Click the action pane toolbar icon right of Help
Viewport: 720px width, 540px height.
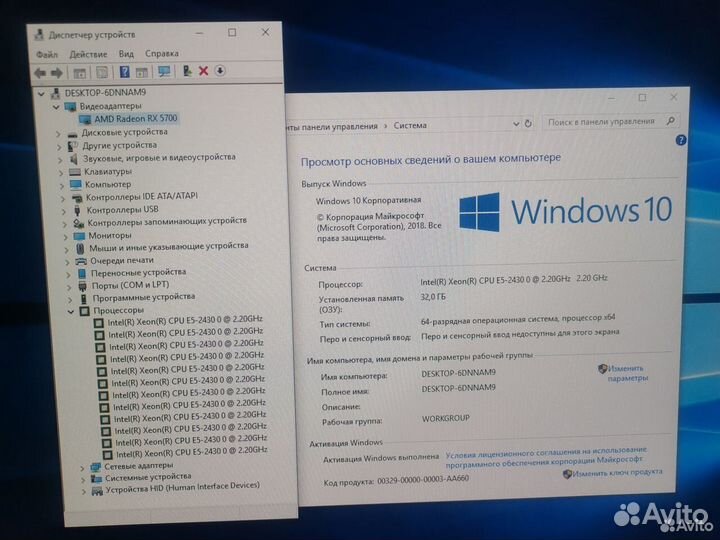(x=142, y=72)
